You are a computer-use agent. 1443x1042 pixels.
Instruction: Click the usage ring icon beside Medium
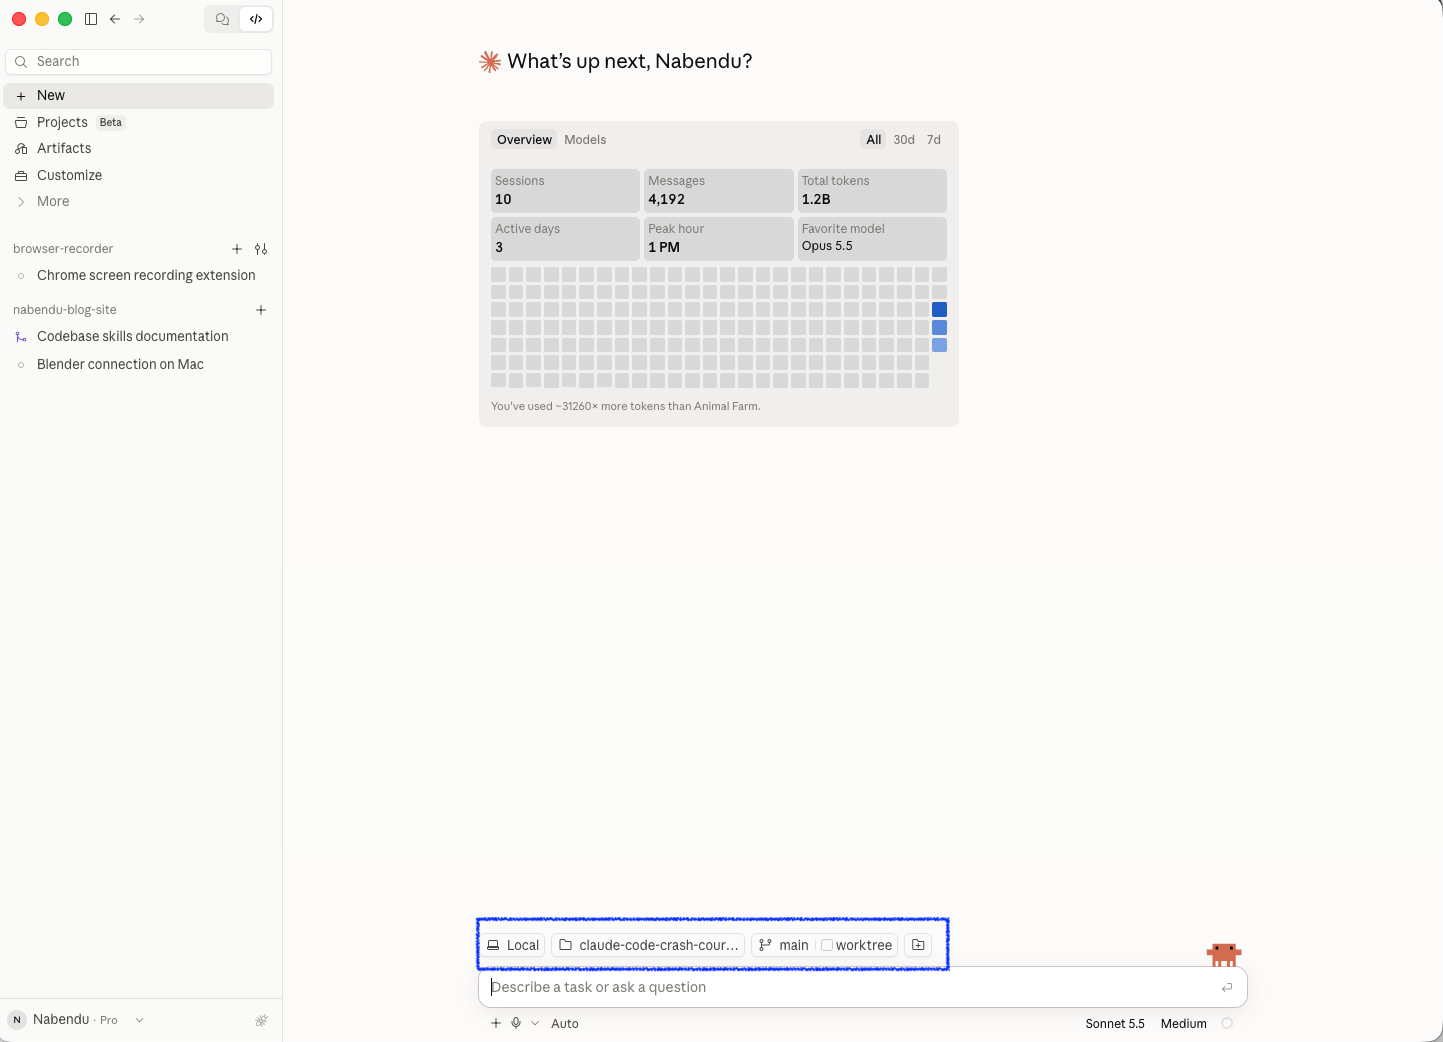[1227, 1023]
